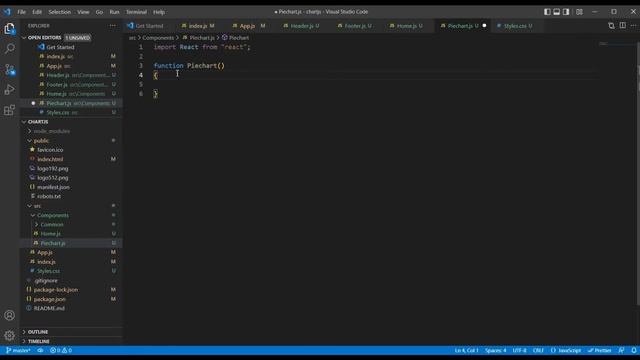Open notifications bell in status bar

(x=633, y=350)
